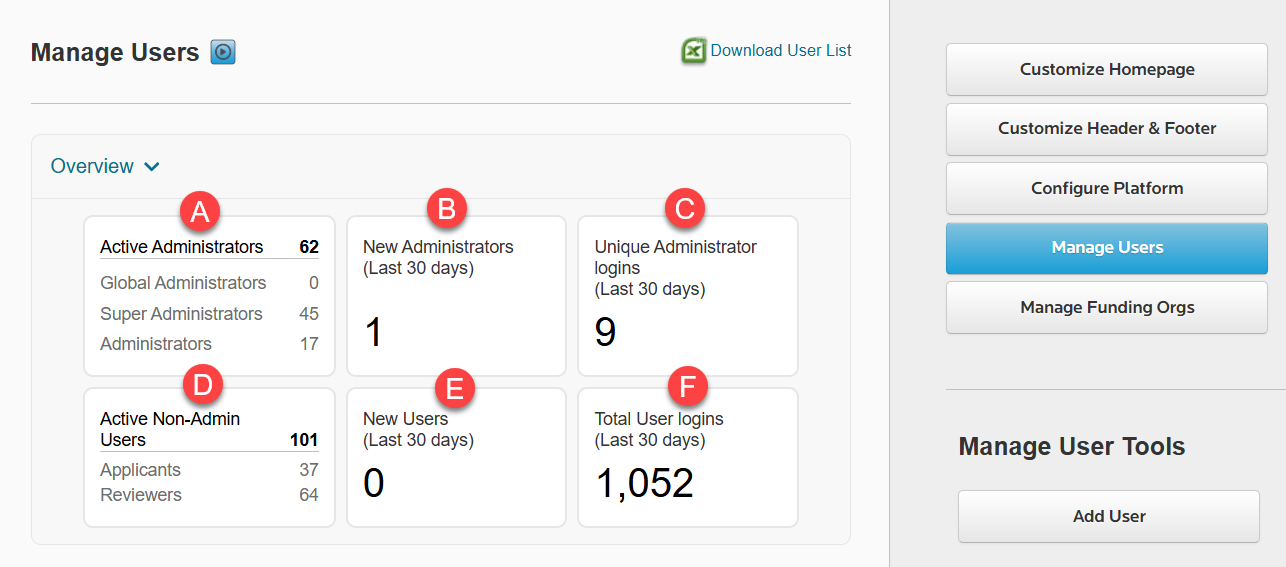
Task: Click the Overview heading text
Action: 92,166
